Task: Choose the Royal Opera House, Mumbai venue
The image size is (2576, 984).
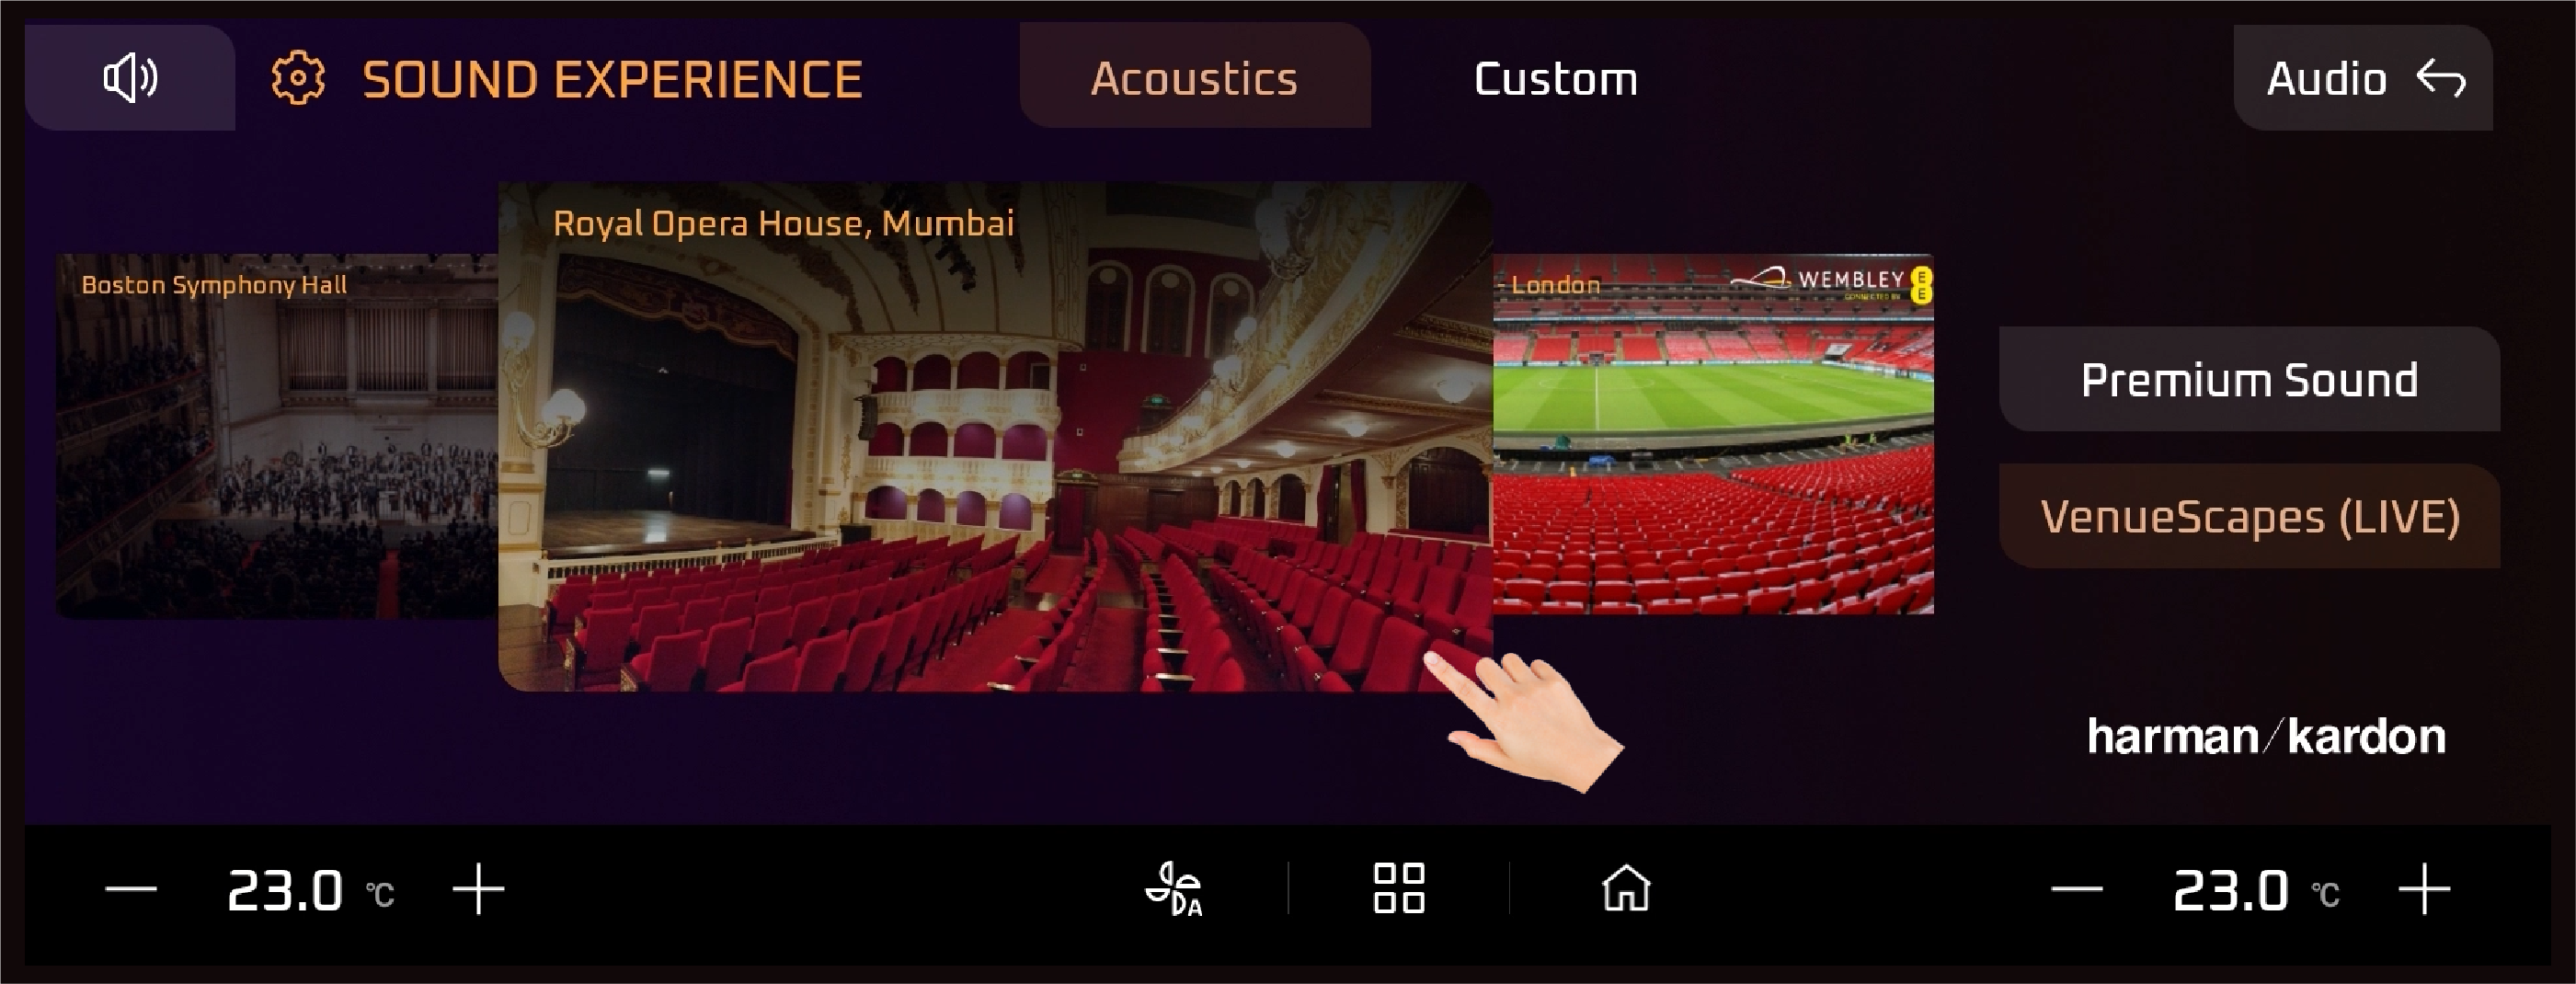Action: tap(995, 436)
